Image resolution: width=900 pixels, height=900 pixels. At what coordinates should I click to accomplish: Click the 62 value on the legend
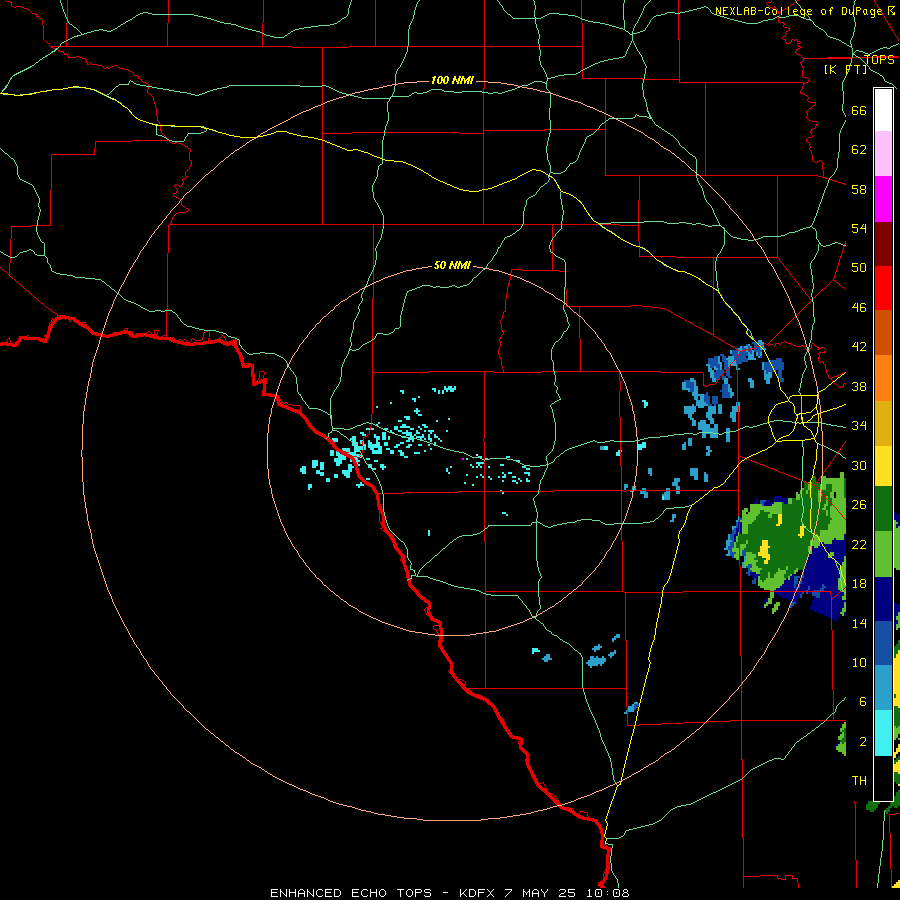click(x=859, y=150)
